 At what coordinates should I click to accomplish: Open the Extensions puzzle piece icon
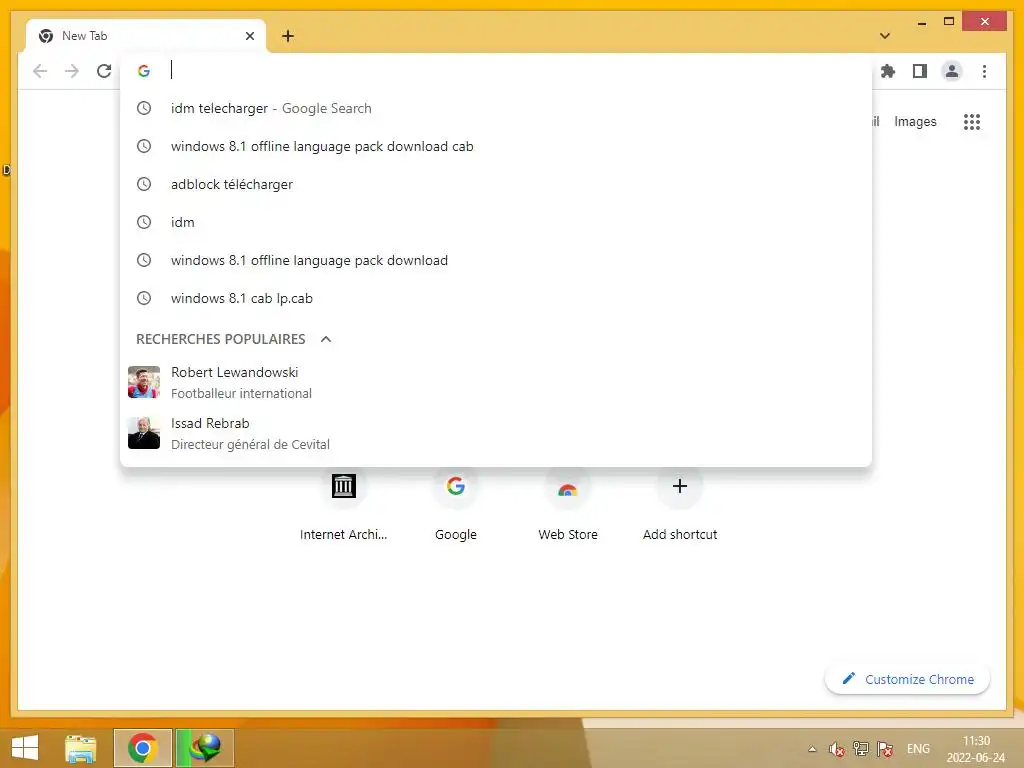coord(888,71)
